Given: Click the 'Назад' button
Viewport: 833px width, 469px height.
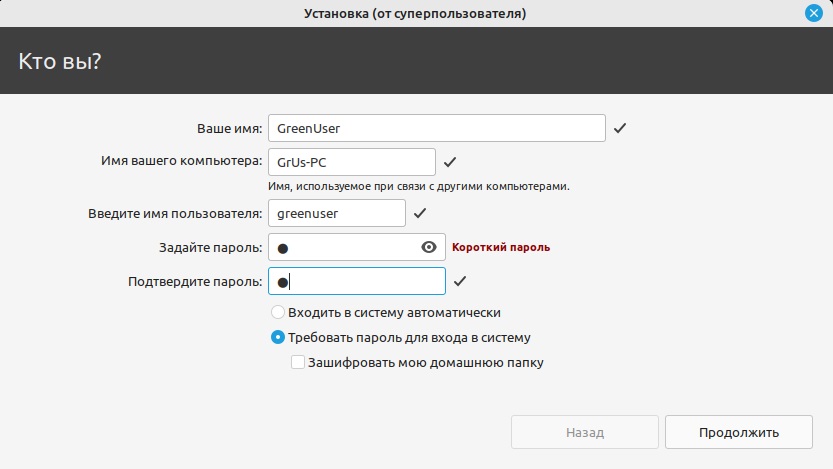Looking at the screenshot, I should [x=584, y=433].
